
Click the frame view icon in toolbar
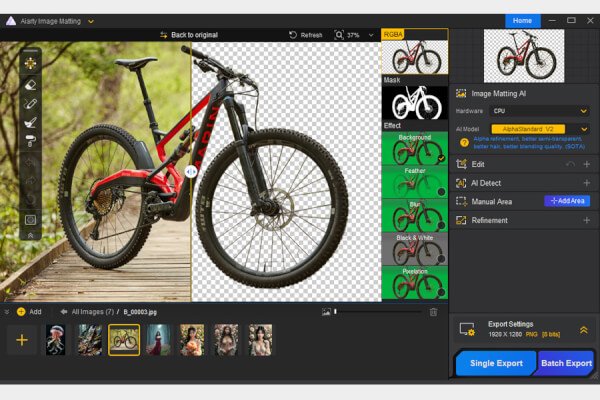[31, 220]
